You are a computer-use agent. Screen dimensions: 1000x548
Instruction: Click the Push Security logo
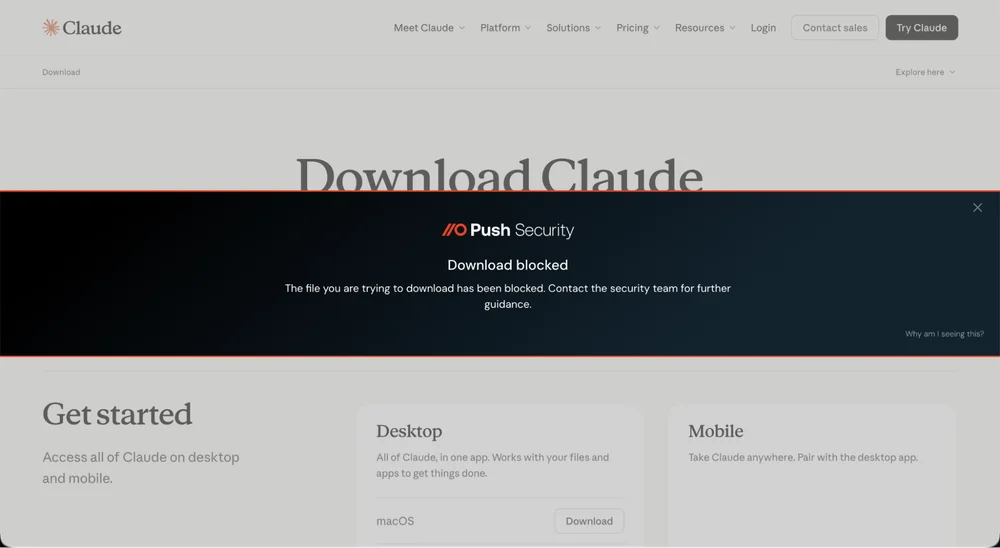point(508,230)
